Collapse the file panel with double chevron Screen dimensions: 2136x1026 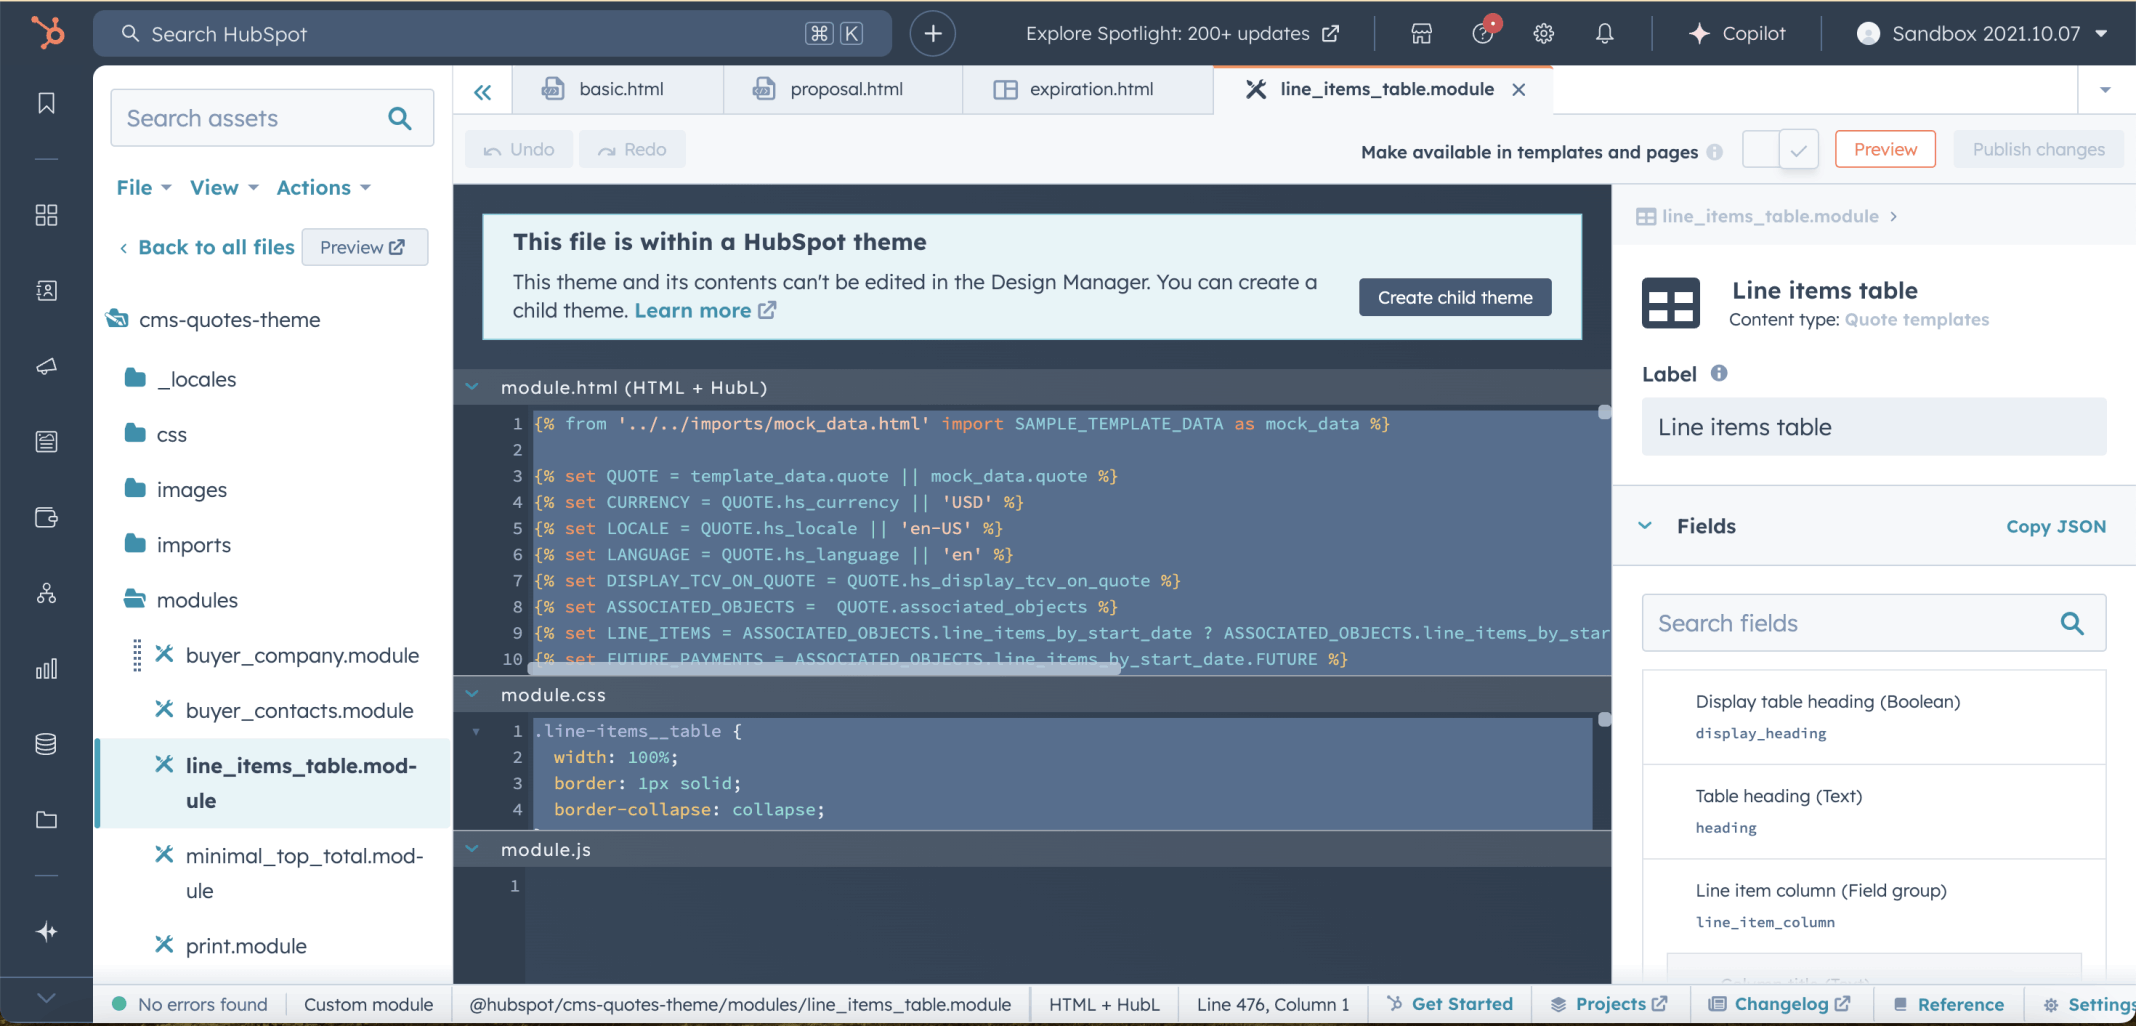[482, 92]
